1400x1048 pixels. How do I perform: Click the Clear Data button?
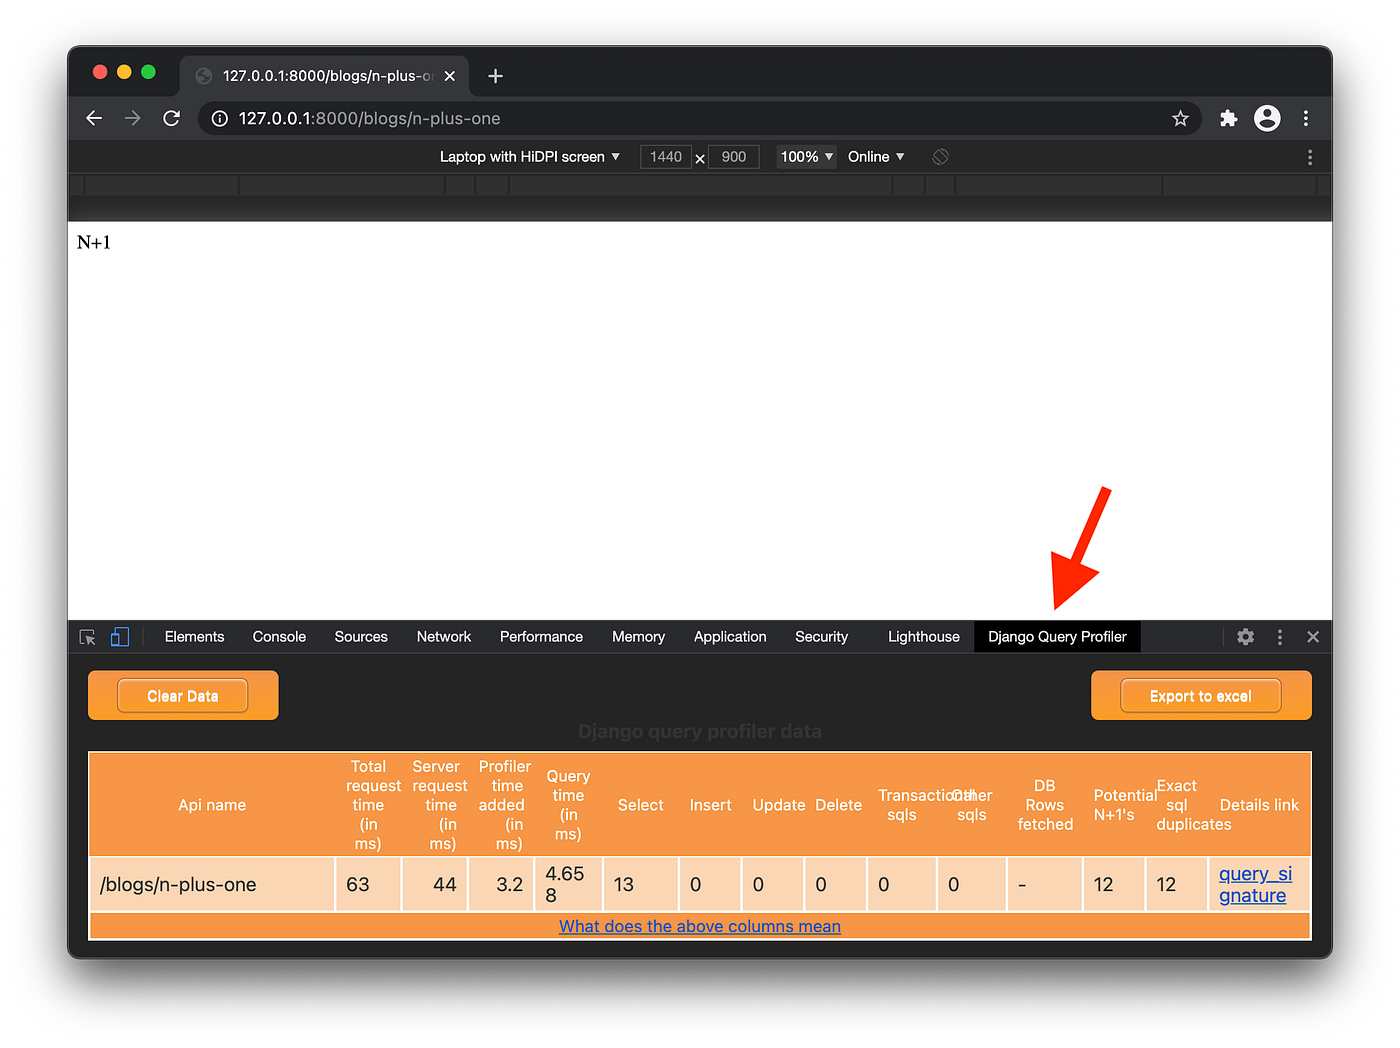click(183, 696)
